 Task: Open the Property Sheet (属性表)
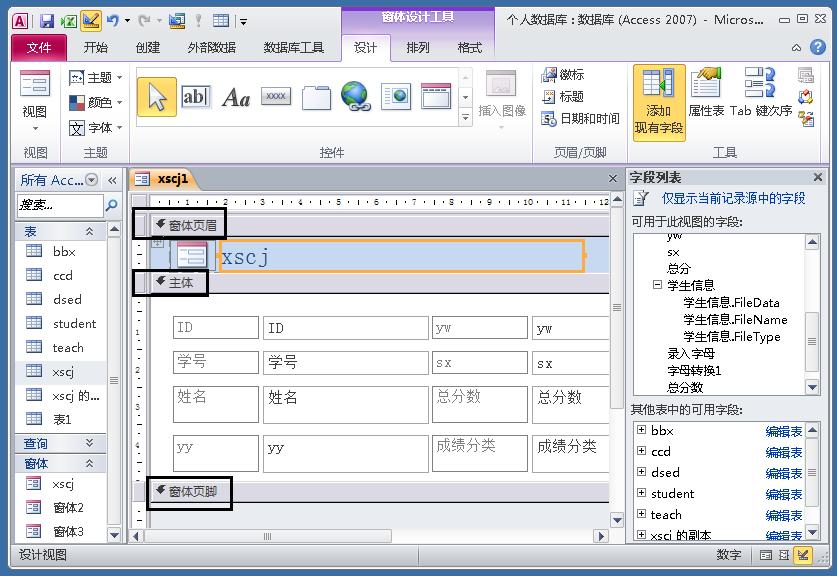point(706,98)
